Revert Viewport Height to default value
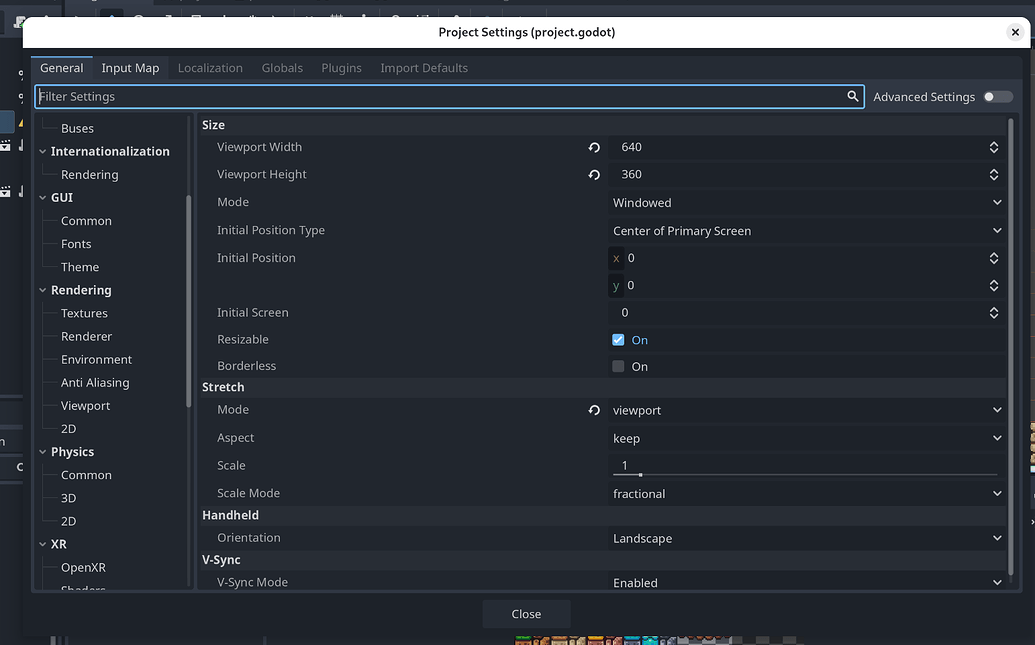This screenshot has height=645, width=1035. click(594, 174)
